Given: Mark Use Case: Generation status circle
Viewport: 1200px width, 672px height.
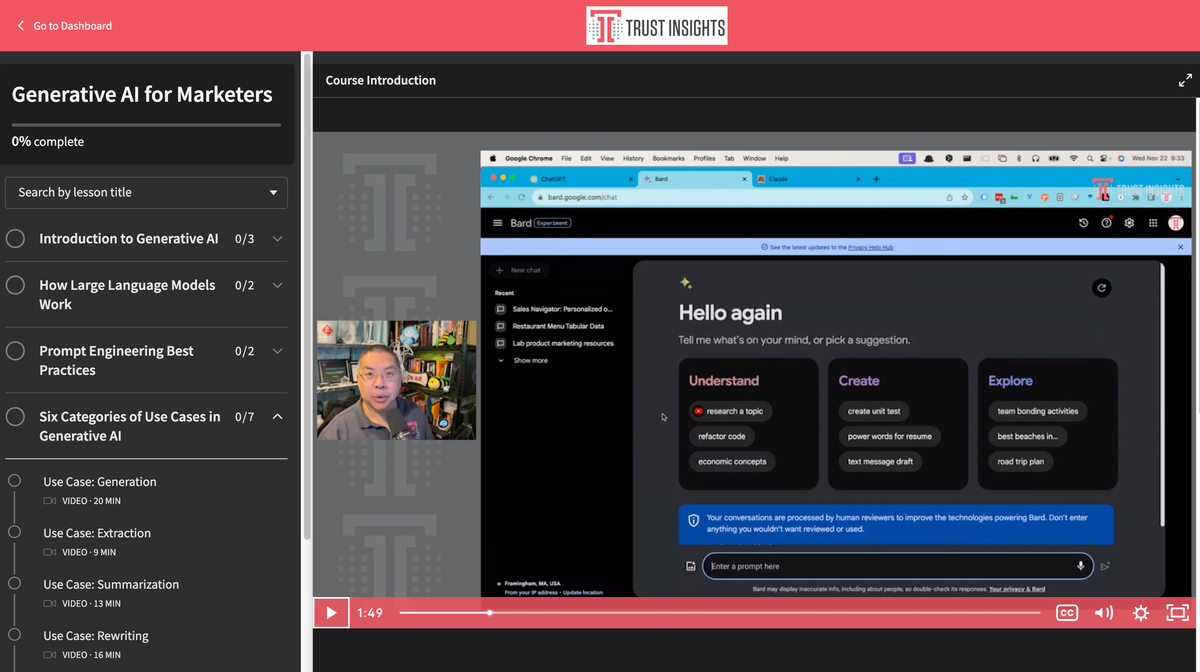Looking at the screenshot, I should pos(14,481).
